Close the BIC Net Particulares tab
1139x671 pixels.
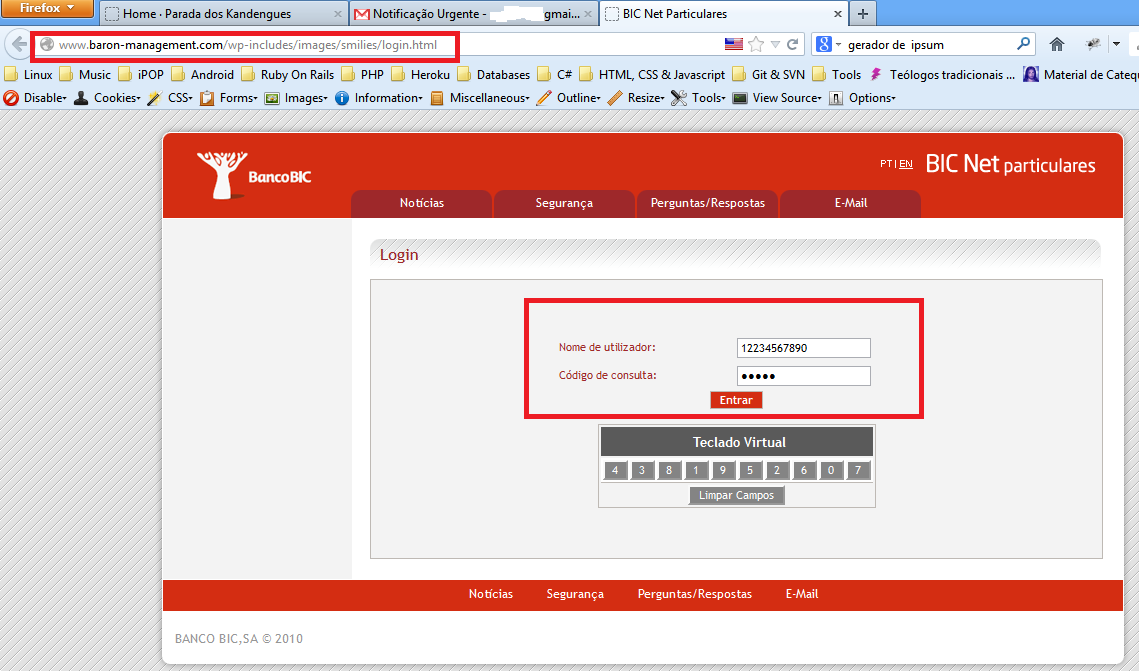coord(838,14)
